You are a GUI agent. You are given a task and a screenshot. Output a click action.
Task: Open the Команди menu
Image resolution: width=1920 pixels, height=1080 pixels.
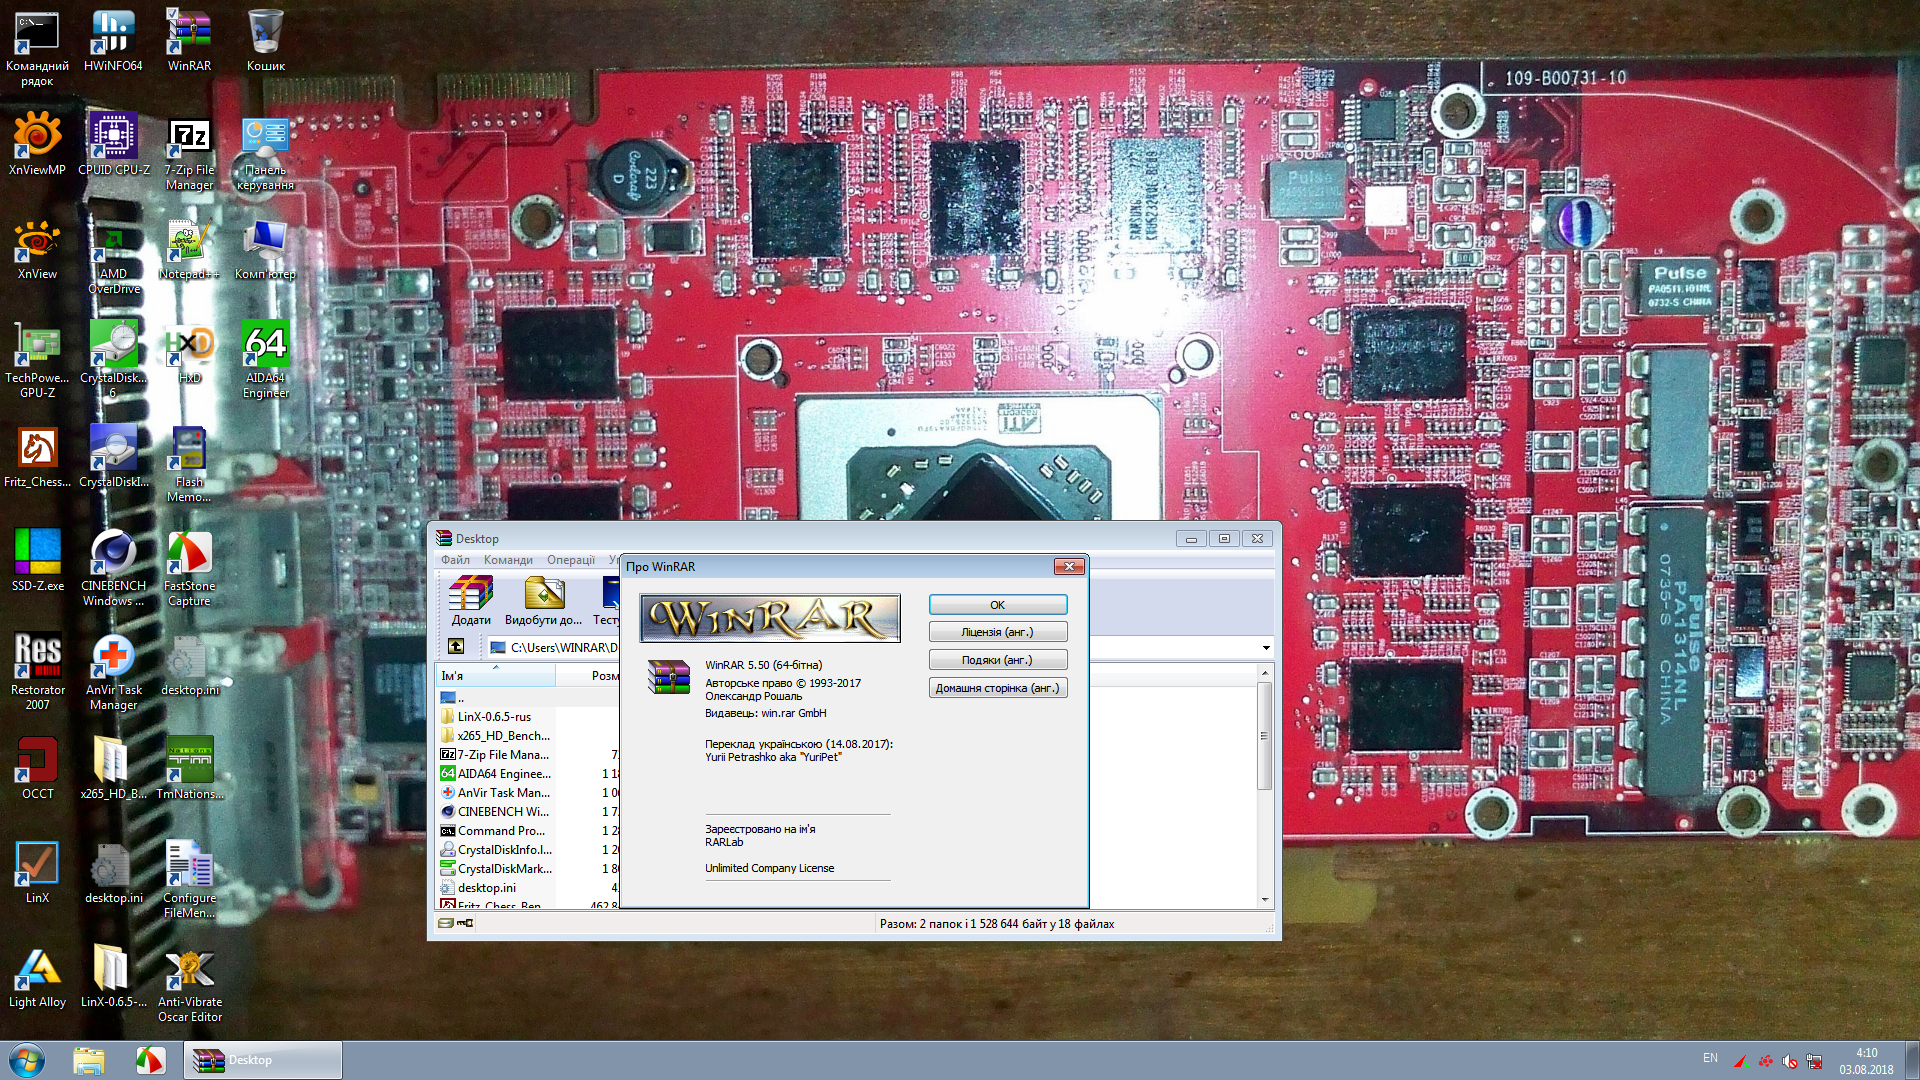pyautogui.click(x=508, y=560)
